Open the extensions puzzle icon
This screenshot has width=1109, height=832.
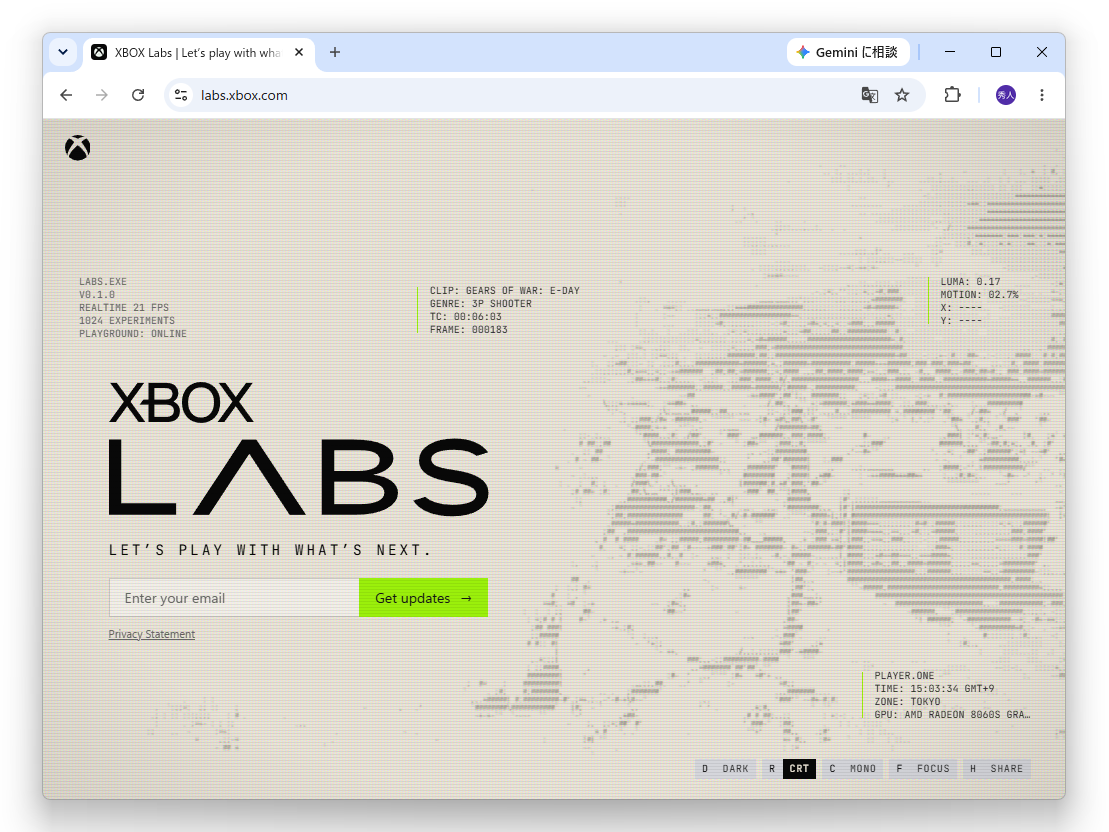[953, 95]
